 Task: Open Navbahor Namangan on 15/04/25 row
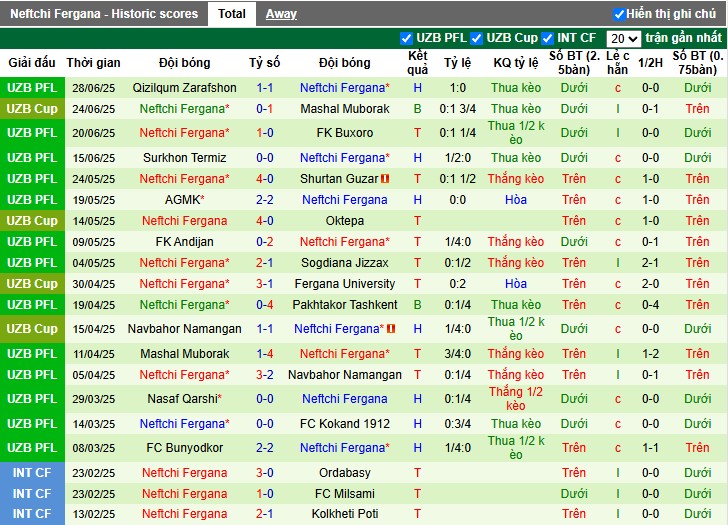point(184,329)
